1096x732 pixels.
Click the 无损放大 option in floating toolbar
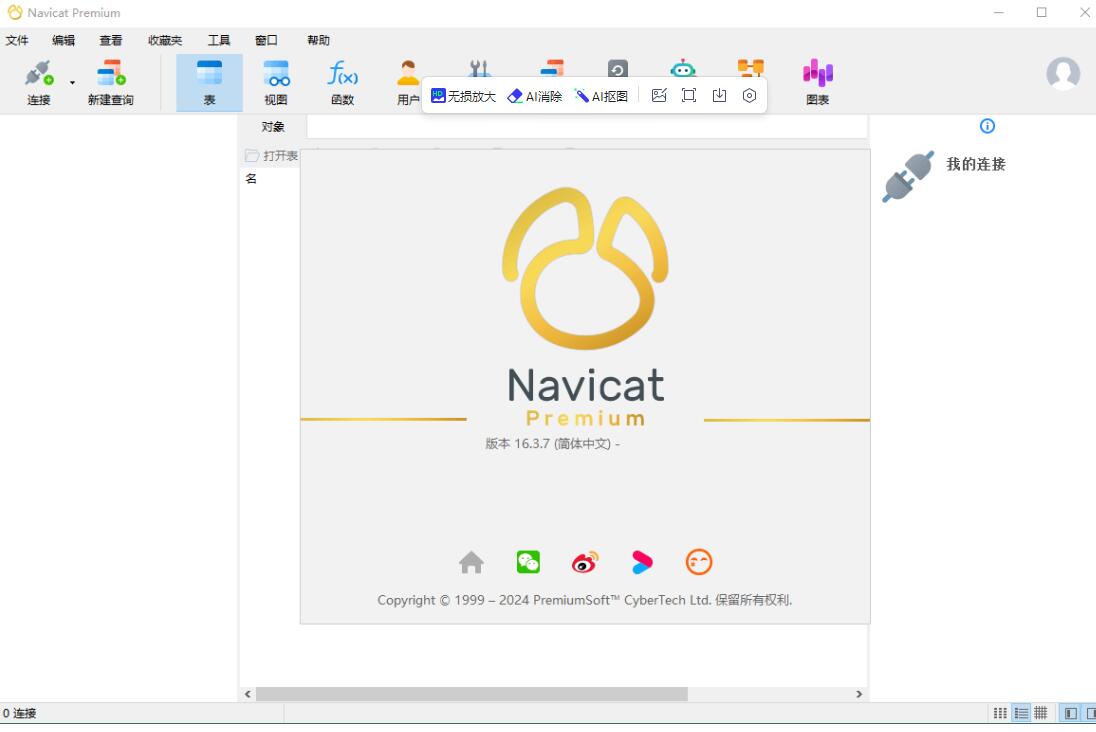(x=465, y=95)
